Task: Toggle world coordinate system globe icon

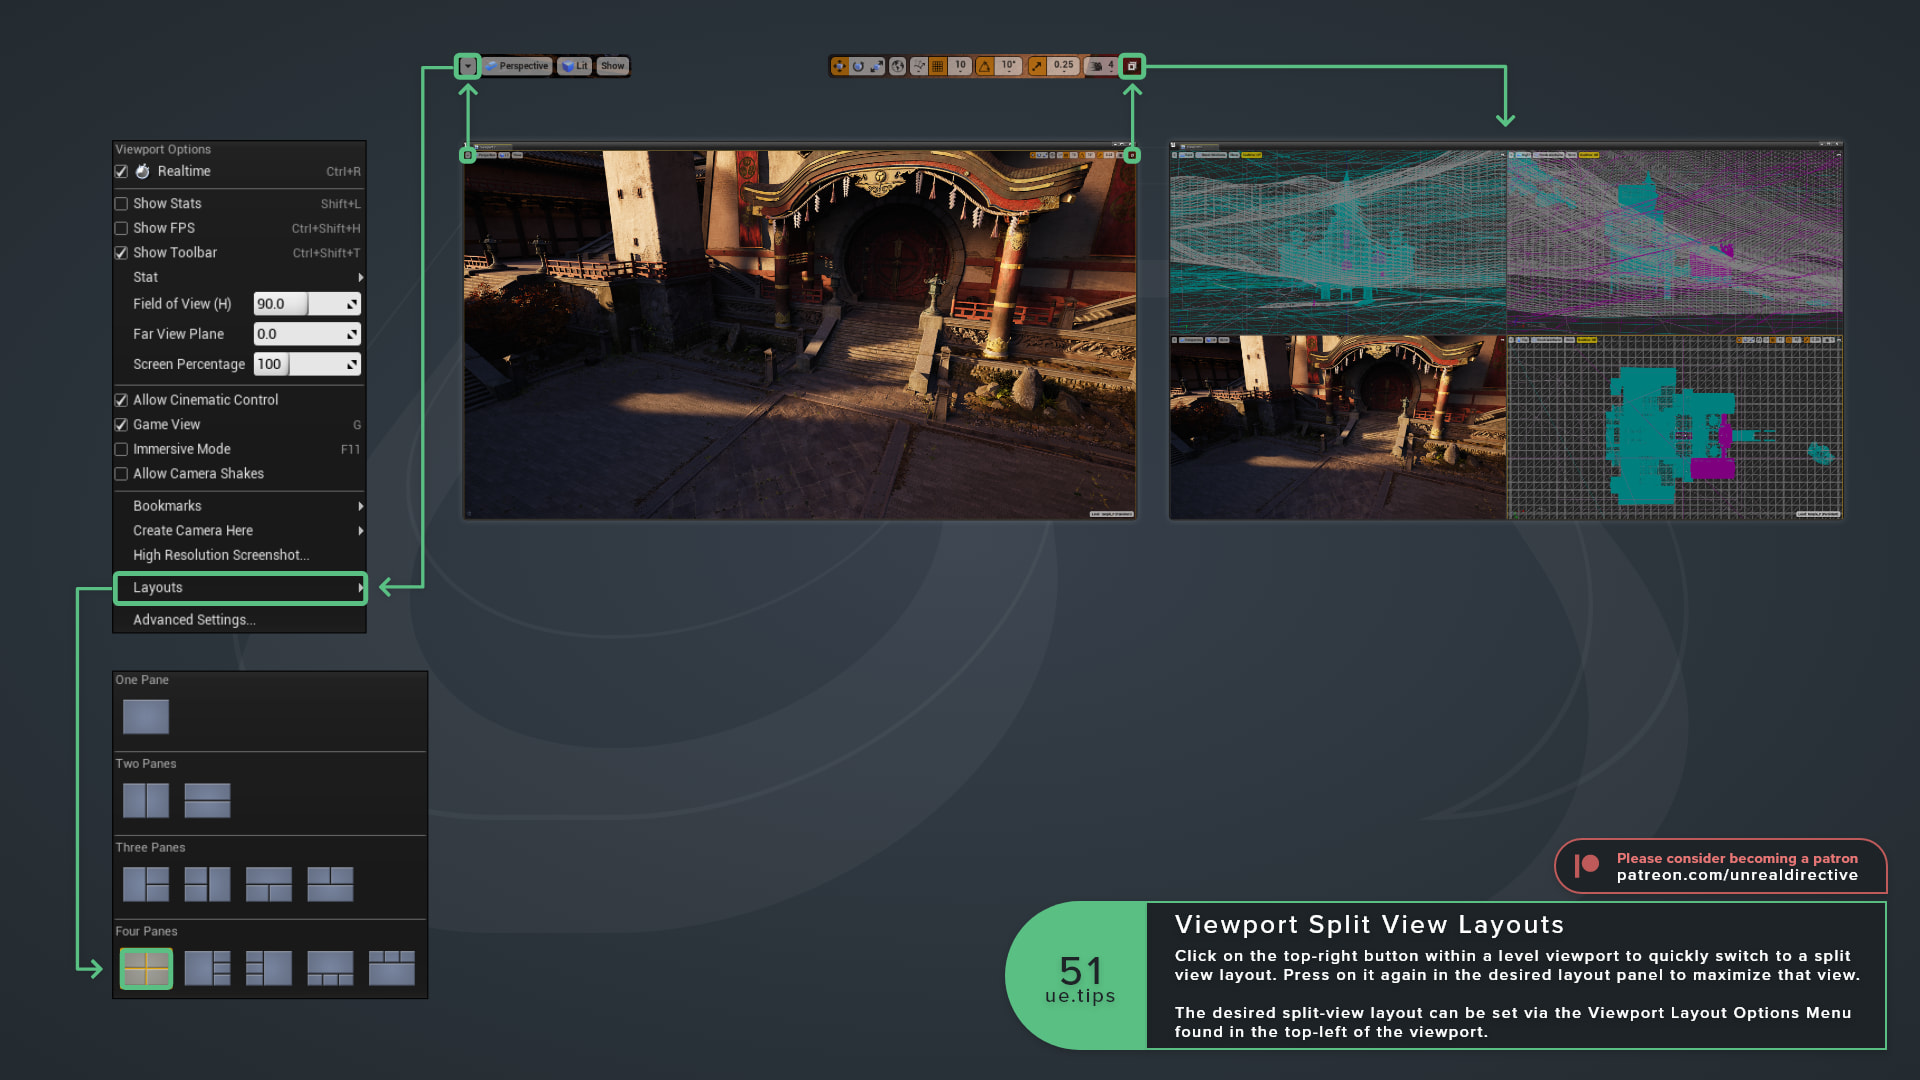Action: [x=898, y=66]
